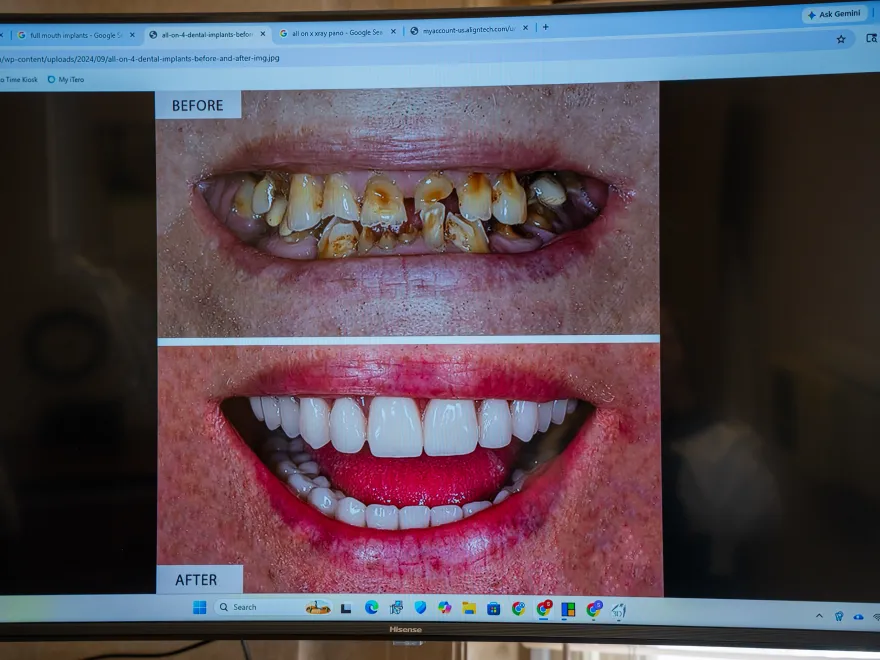Open the myaccount-us.aligntech.com tab
The height and width of the screenshot is (660, 880).
[x=468, y=30]
